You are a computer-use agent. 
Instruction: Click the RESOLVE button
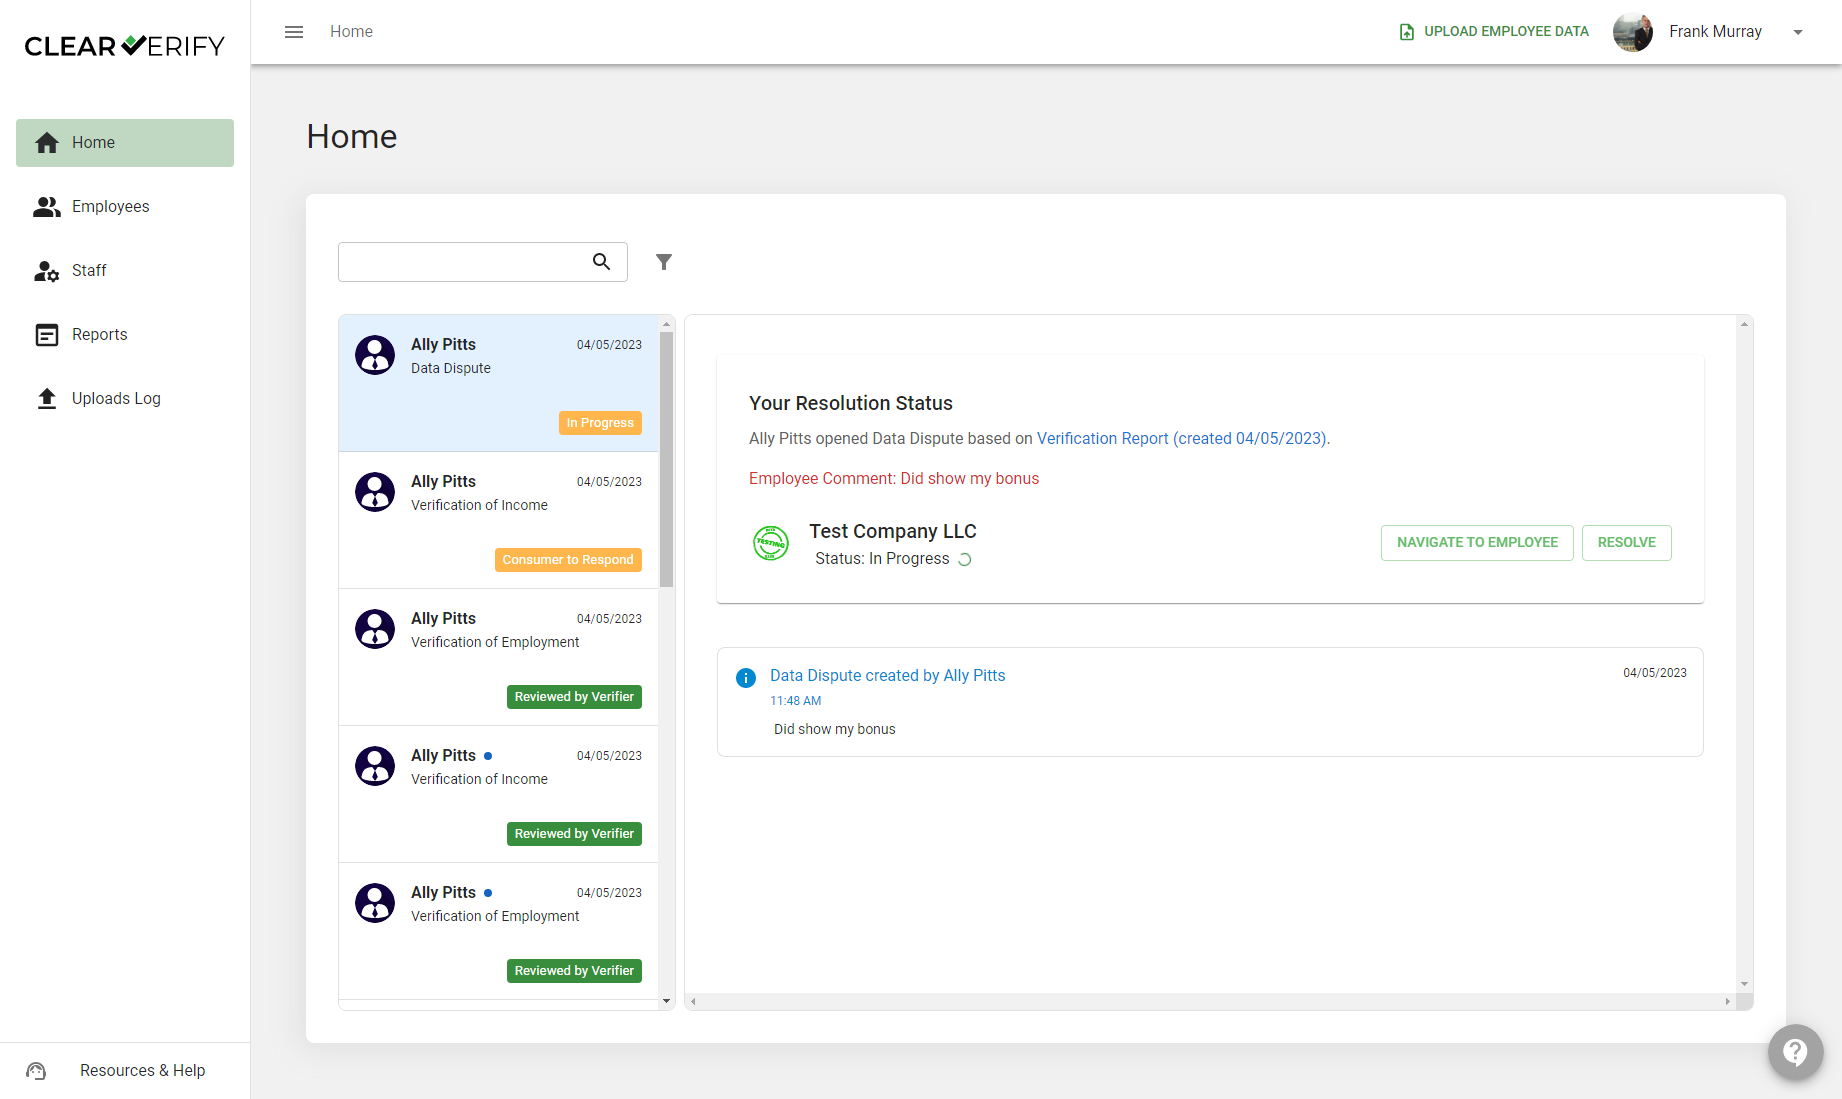point(1626,543)
